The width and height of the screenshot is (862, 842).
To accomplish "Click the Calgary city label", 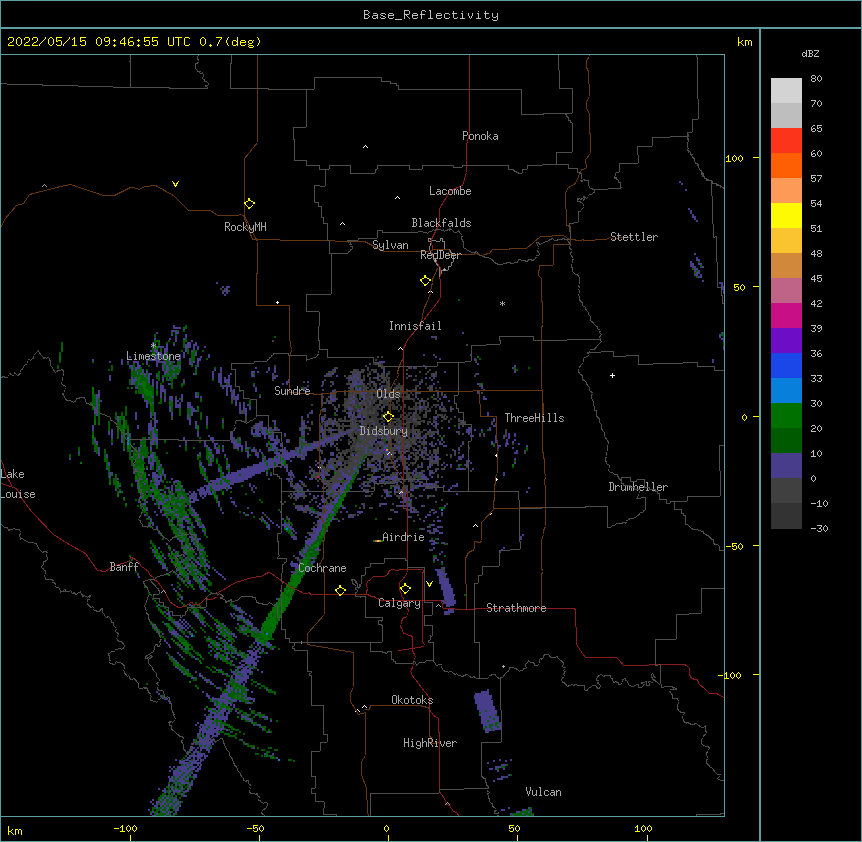I will tap(399, 603).
